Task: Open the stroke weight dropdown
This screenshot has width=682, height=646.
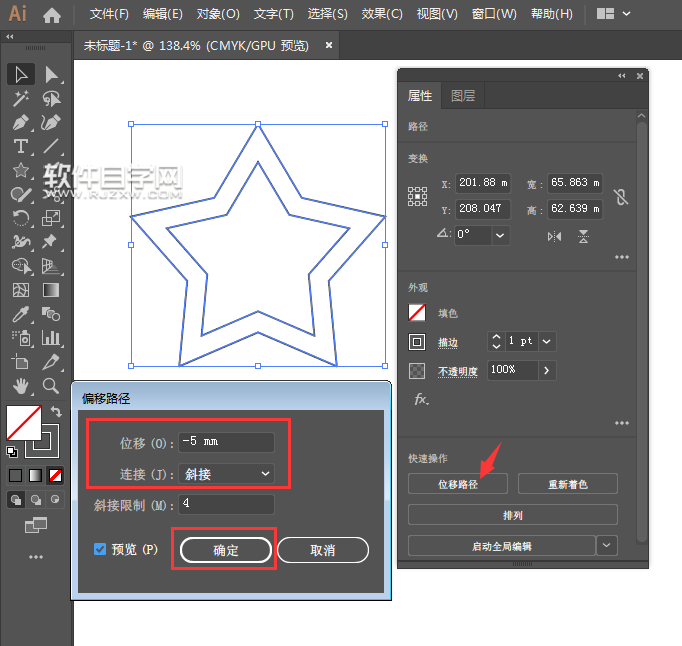Action: coord(547,341)
